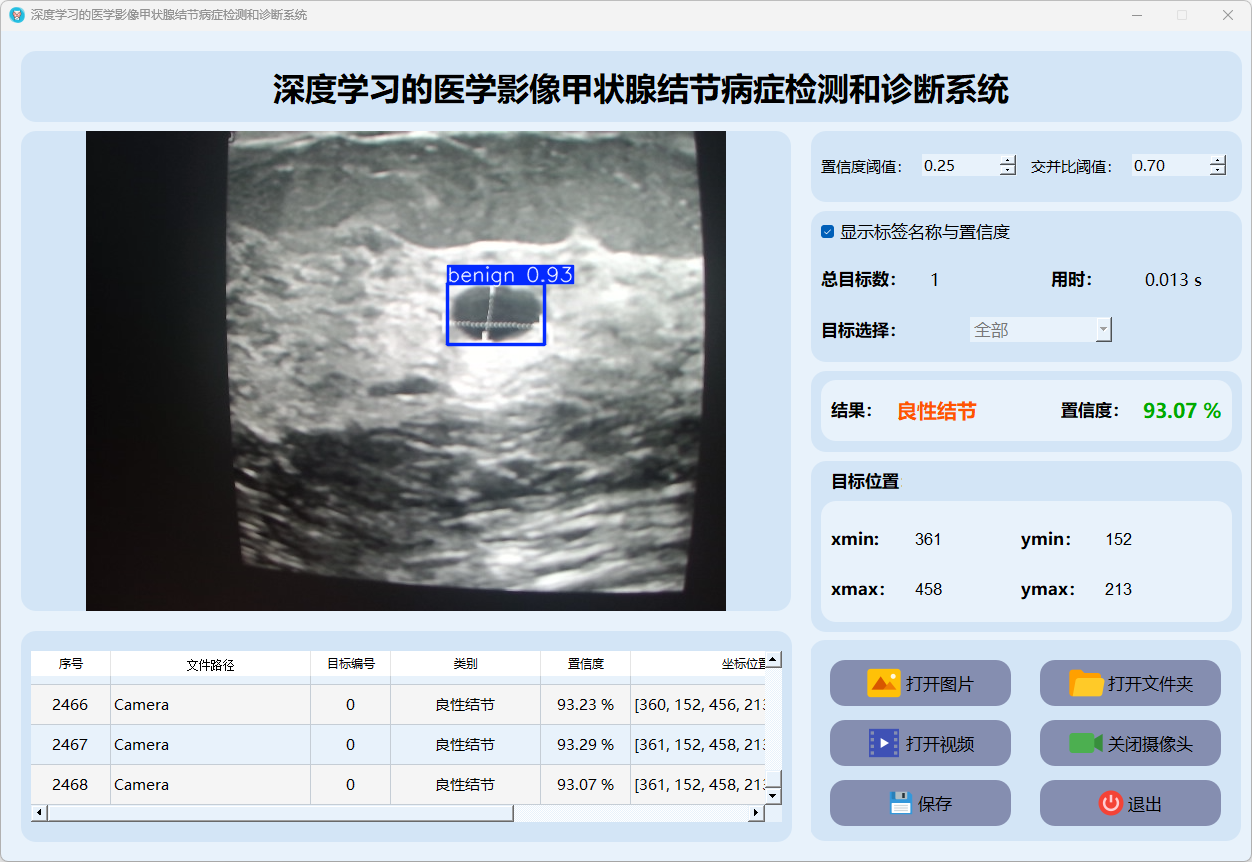Click the 序号 column header
This screenshot has width=1252, height=862.
point(70,664)
